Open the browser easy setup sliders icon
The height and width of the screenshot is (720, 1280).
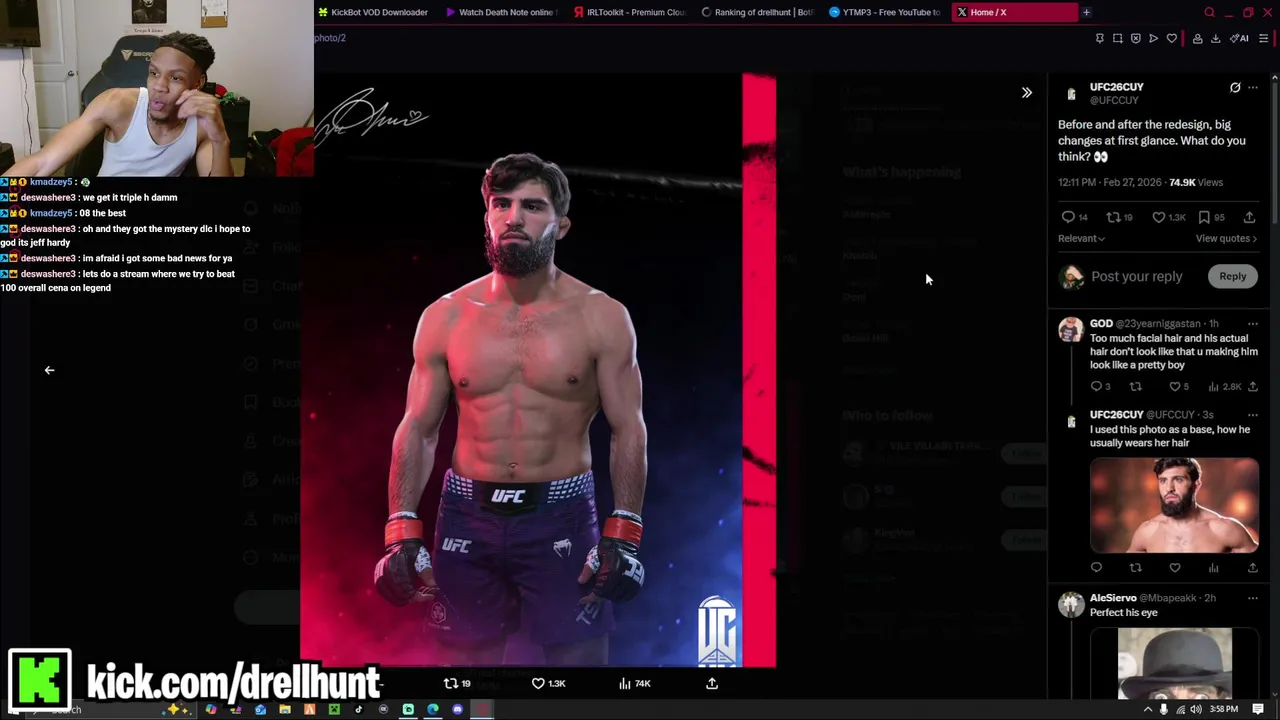pos(1264,38)
